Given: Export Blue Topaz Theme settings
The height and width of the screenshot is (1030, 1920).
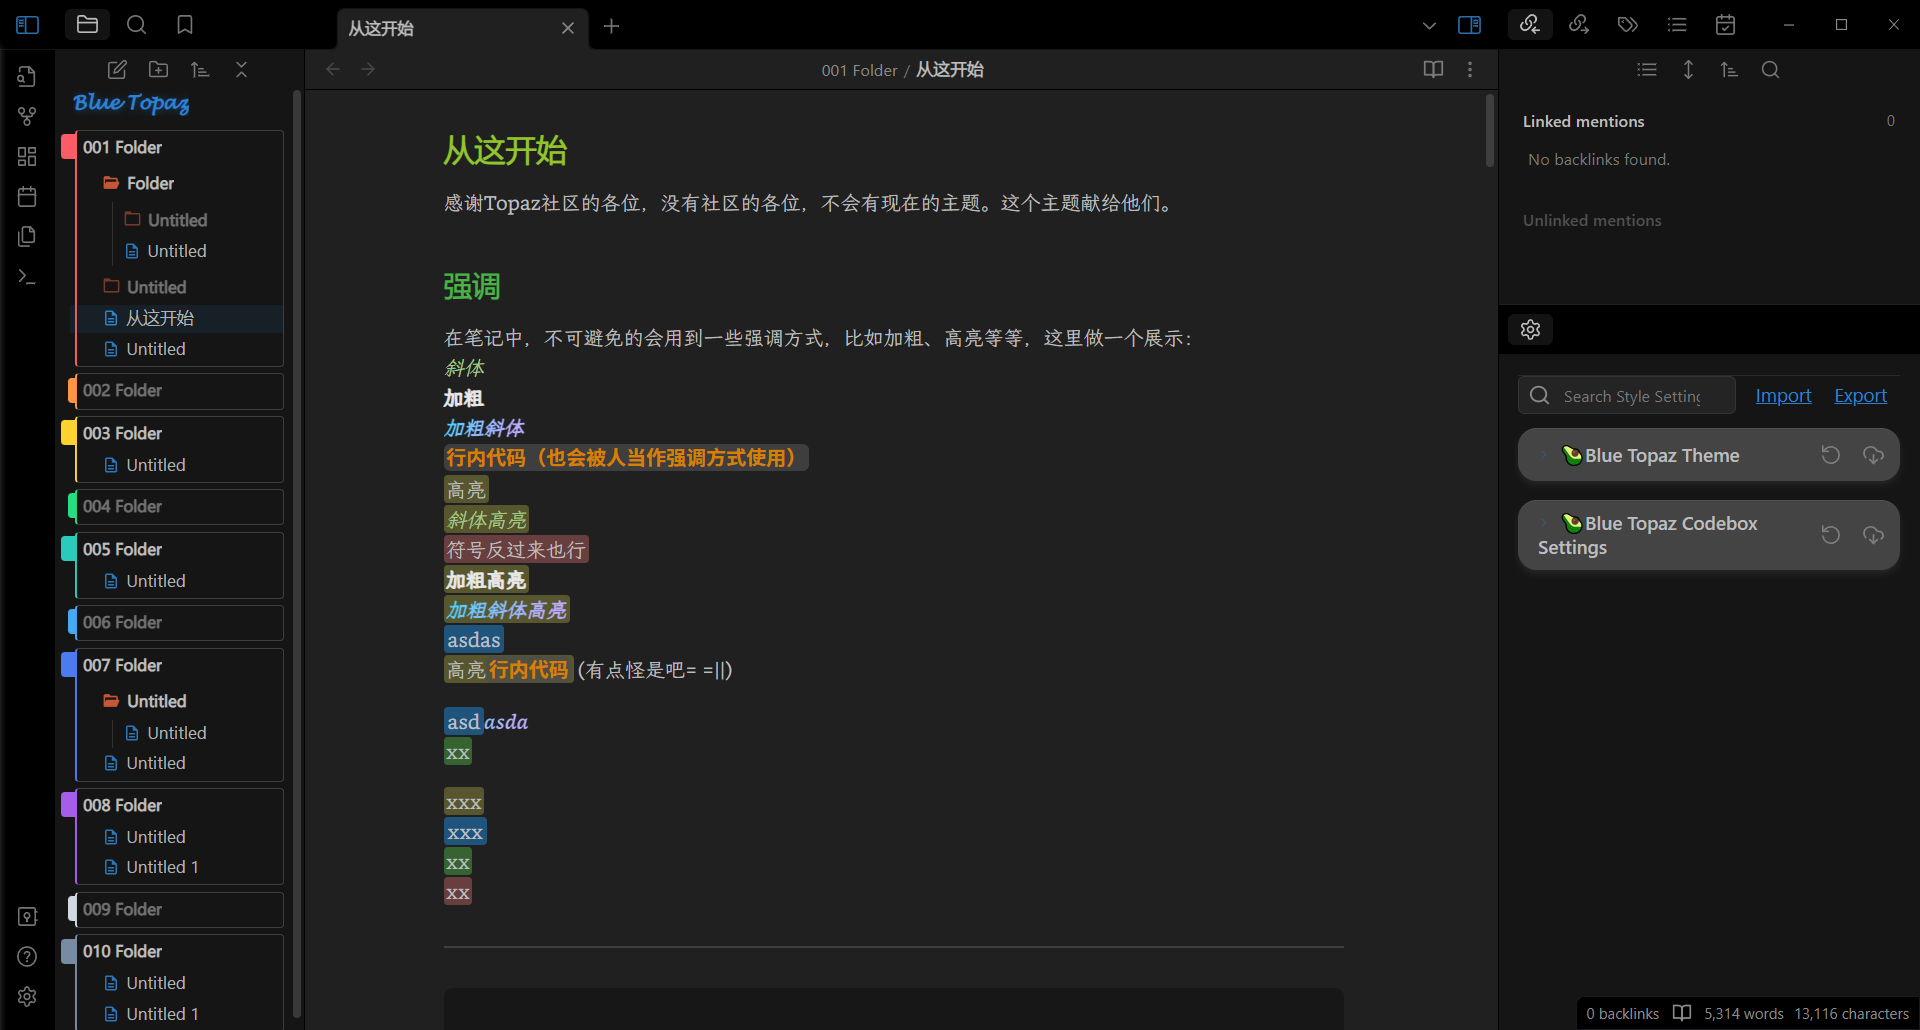Looking at the screenshot, I should pyautogui.click(x=1873, y=455).
